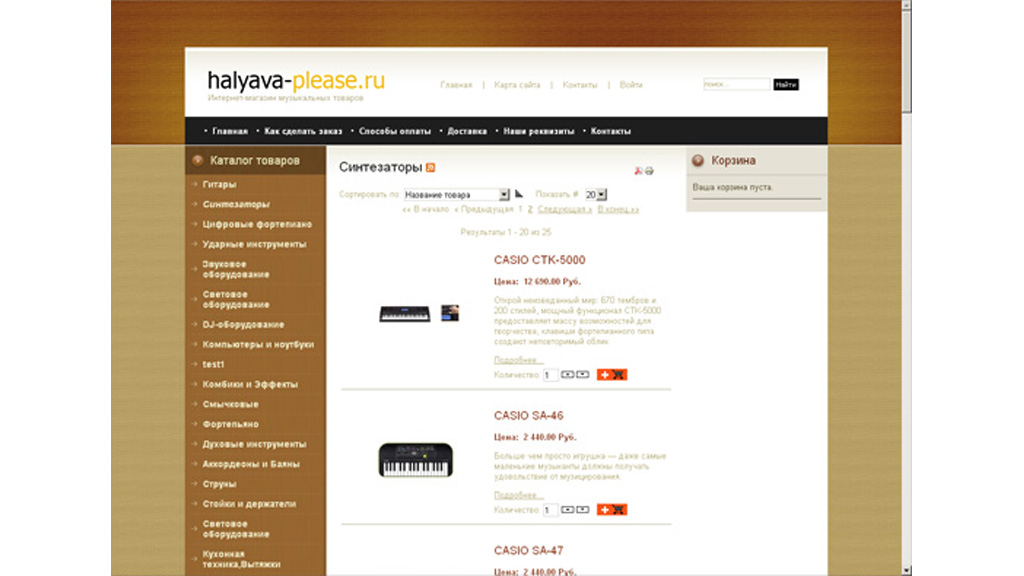Decrease CASIO CTK-5000 quantity
This screenshot has height=576, width=1024.
(583, 375)
